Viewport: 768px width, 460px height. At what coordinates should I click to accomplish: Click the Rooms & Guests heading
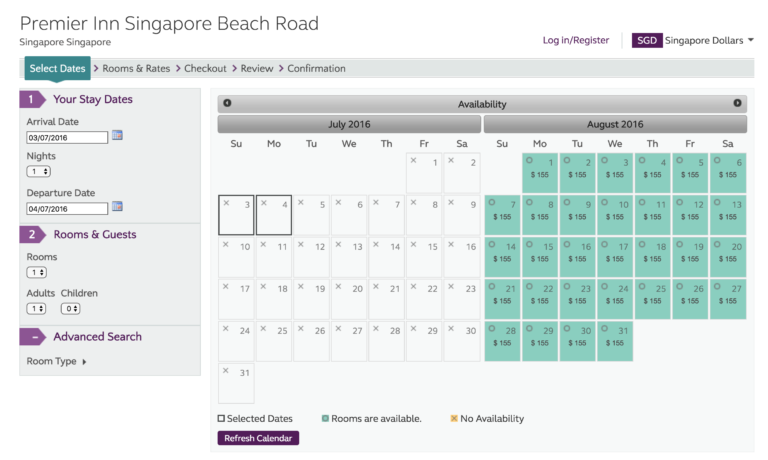click(95, 235)
